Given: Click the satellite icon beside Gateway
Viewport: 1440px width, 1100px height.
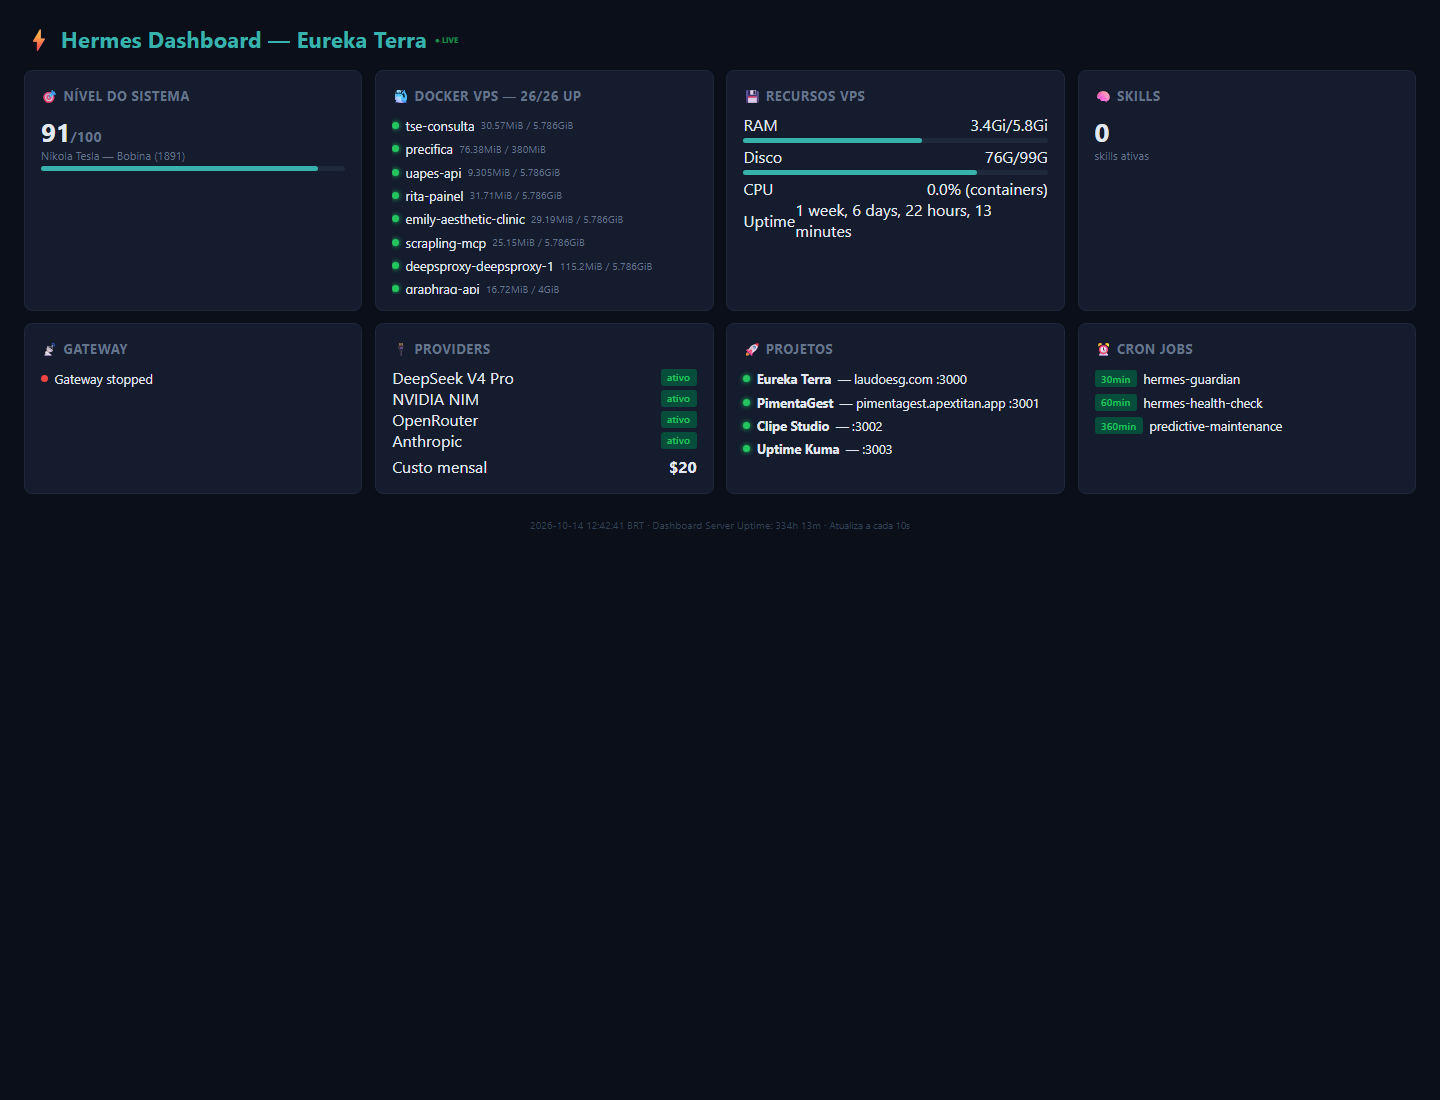Looking at the screenshot, I should click(x=49, y=350).
